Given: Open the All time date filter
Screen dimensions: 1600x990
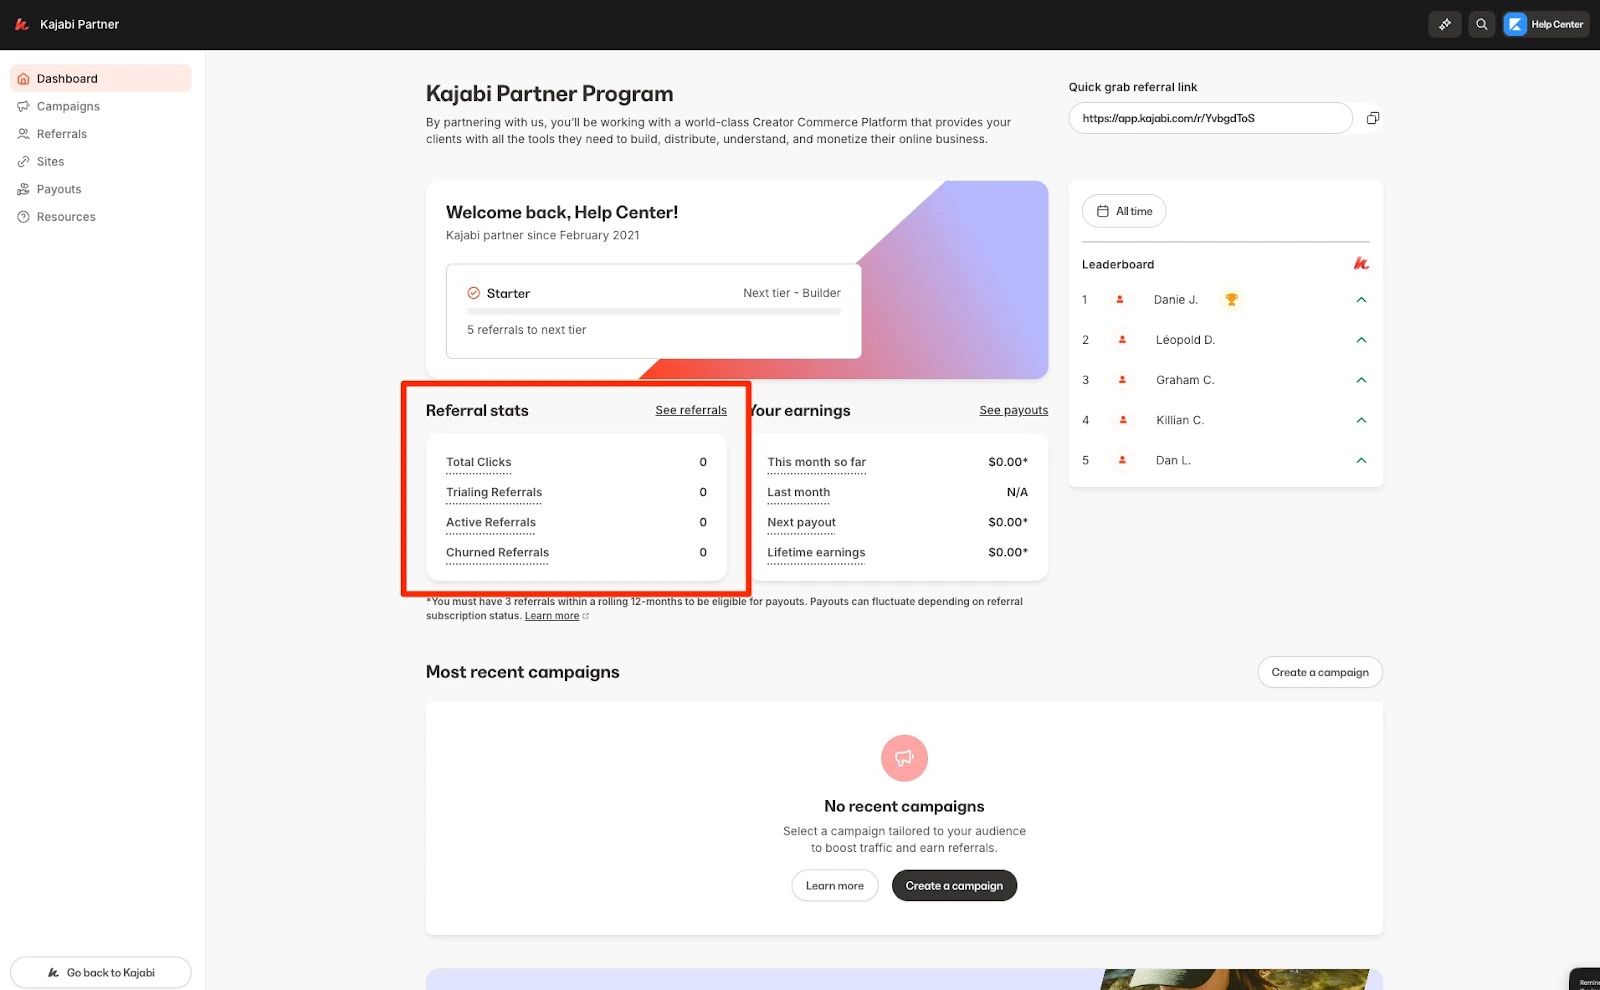Looking at the screenshot, I should [1124, 211].
